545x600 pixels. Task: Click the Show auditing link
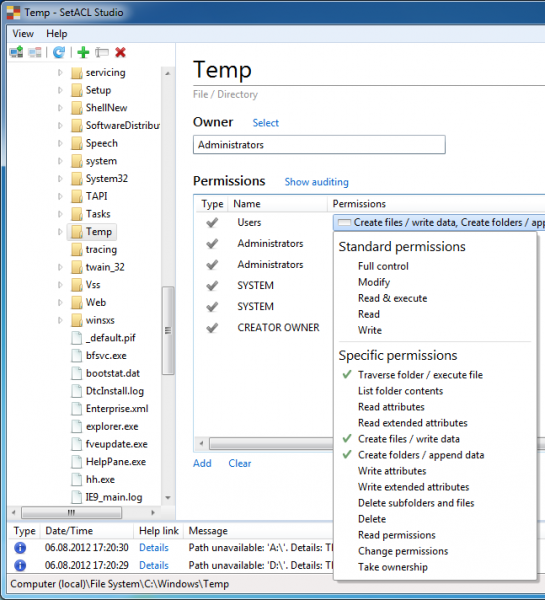click(317, 182)
